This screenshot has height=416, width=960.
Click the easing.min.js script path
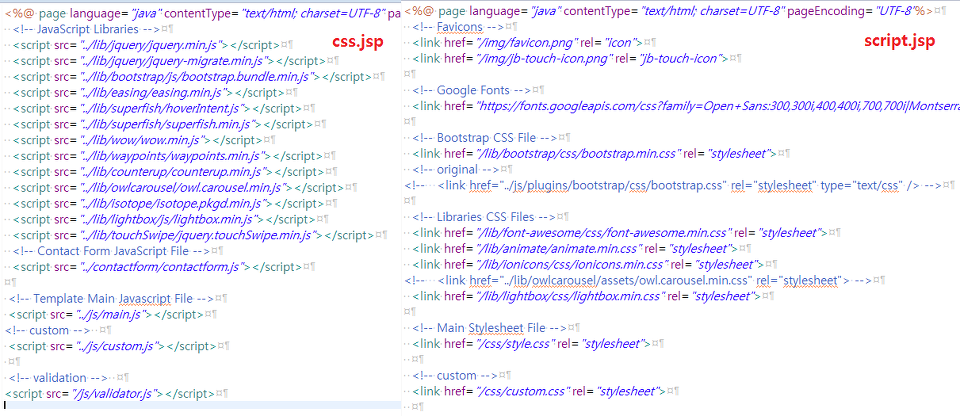(x=156, y=93)
